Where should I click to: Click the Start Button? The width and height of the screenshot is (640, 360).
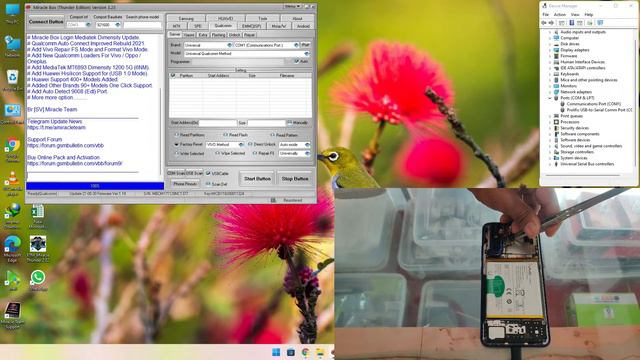click(x=257, y=179)
